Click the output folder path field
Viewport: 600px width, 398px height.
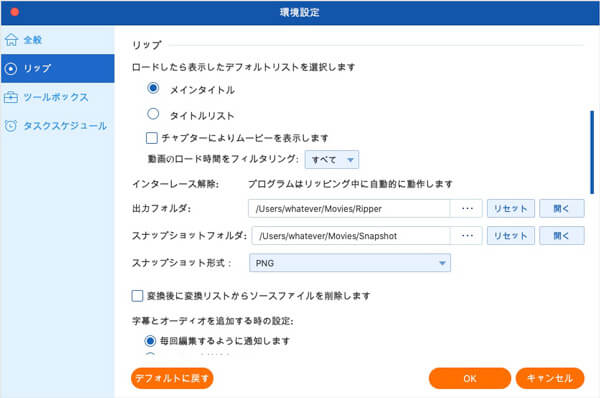point(349,209)
